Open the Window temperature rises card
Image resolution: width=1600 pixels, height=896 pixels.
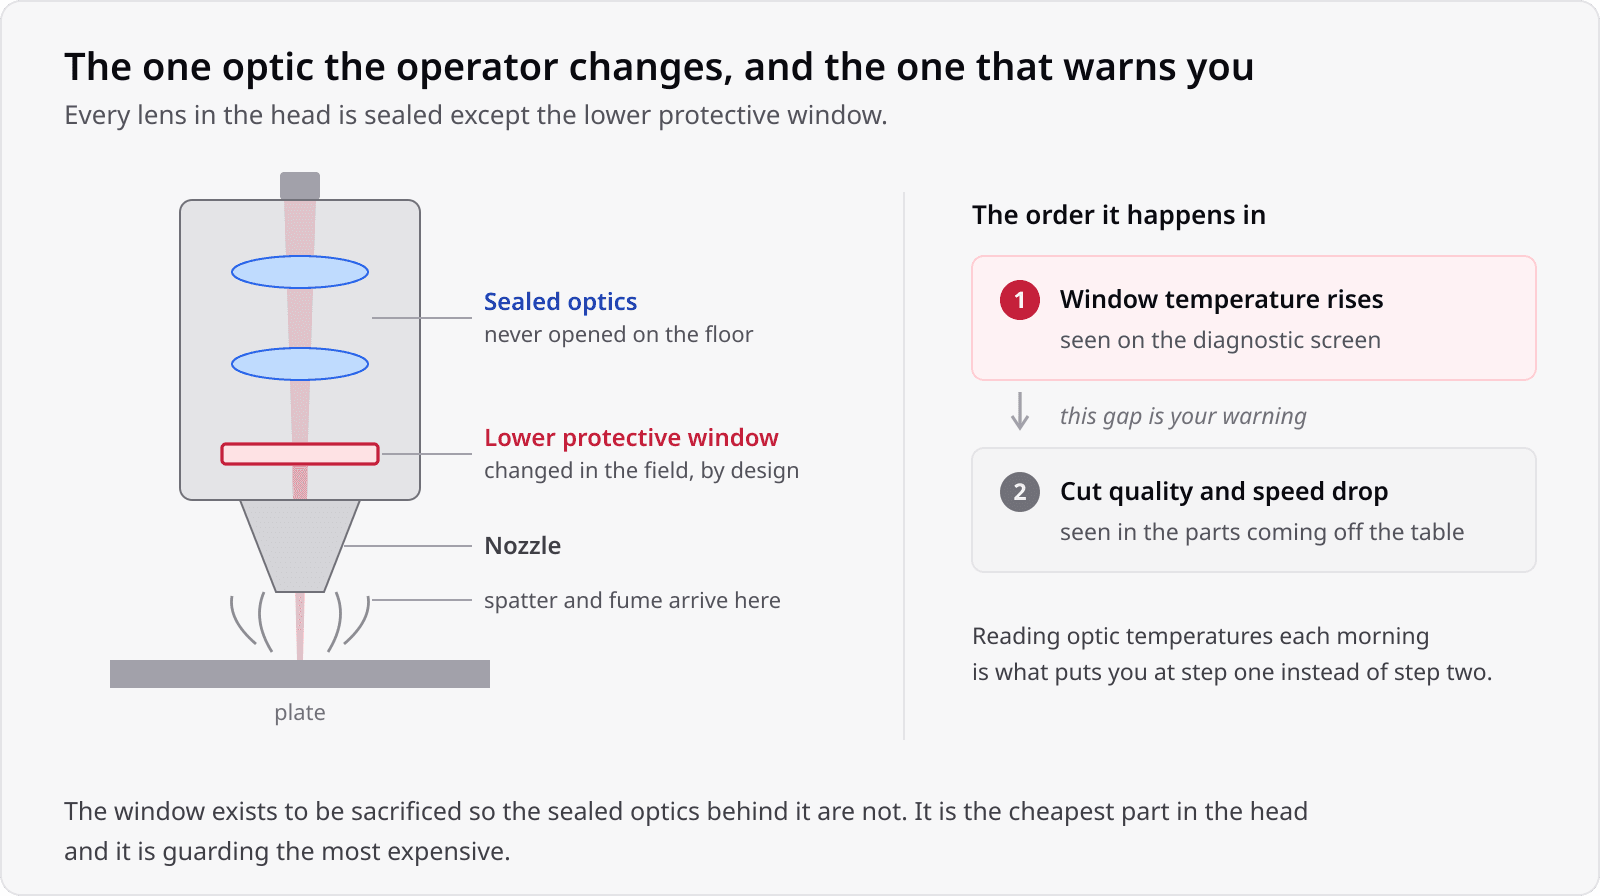[1254, 318]
